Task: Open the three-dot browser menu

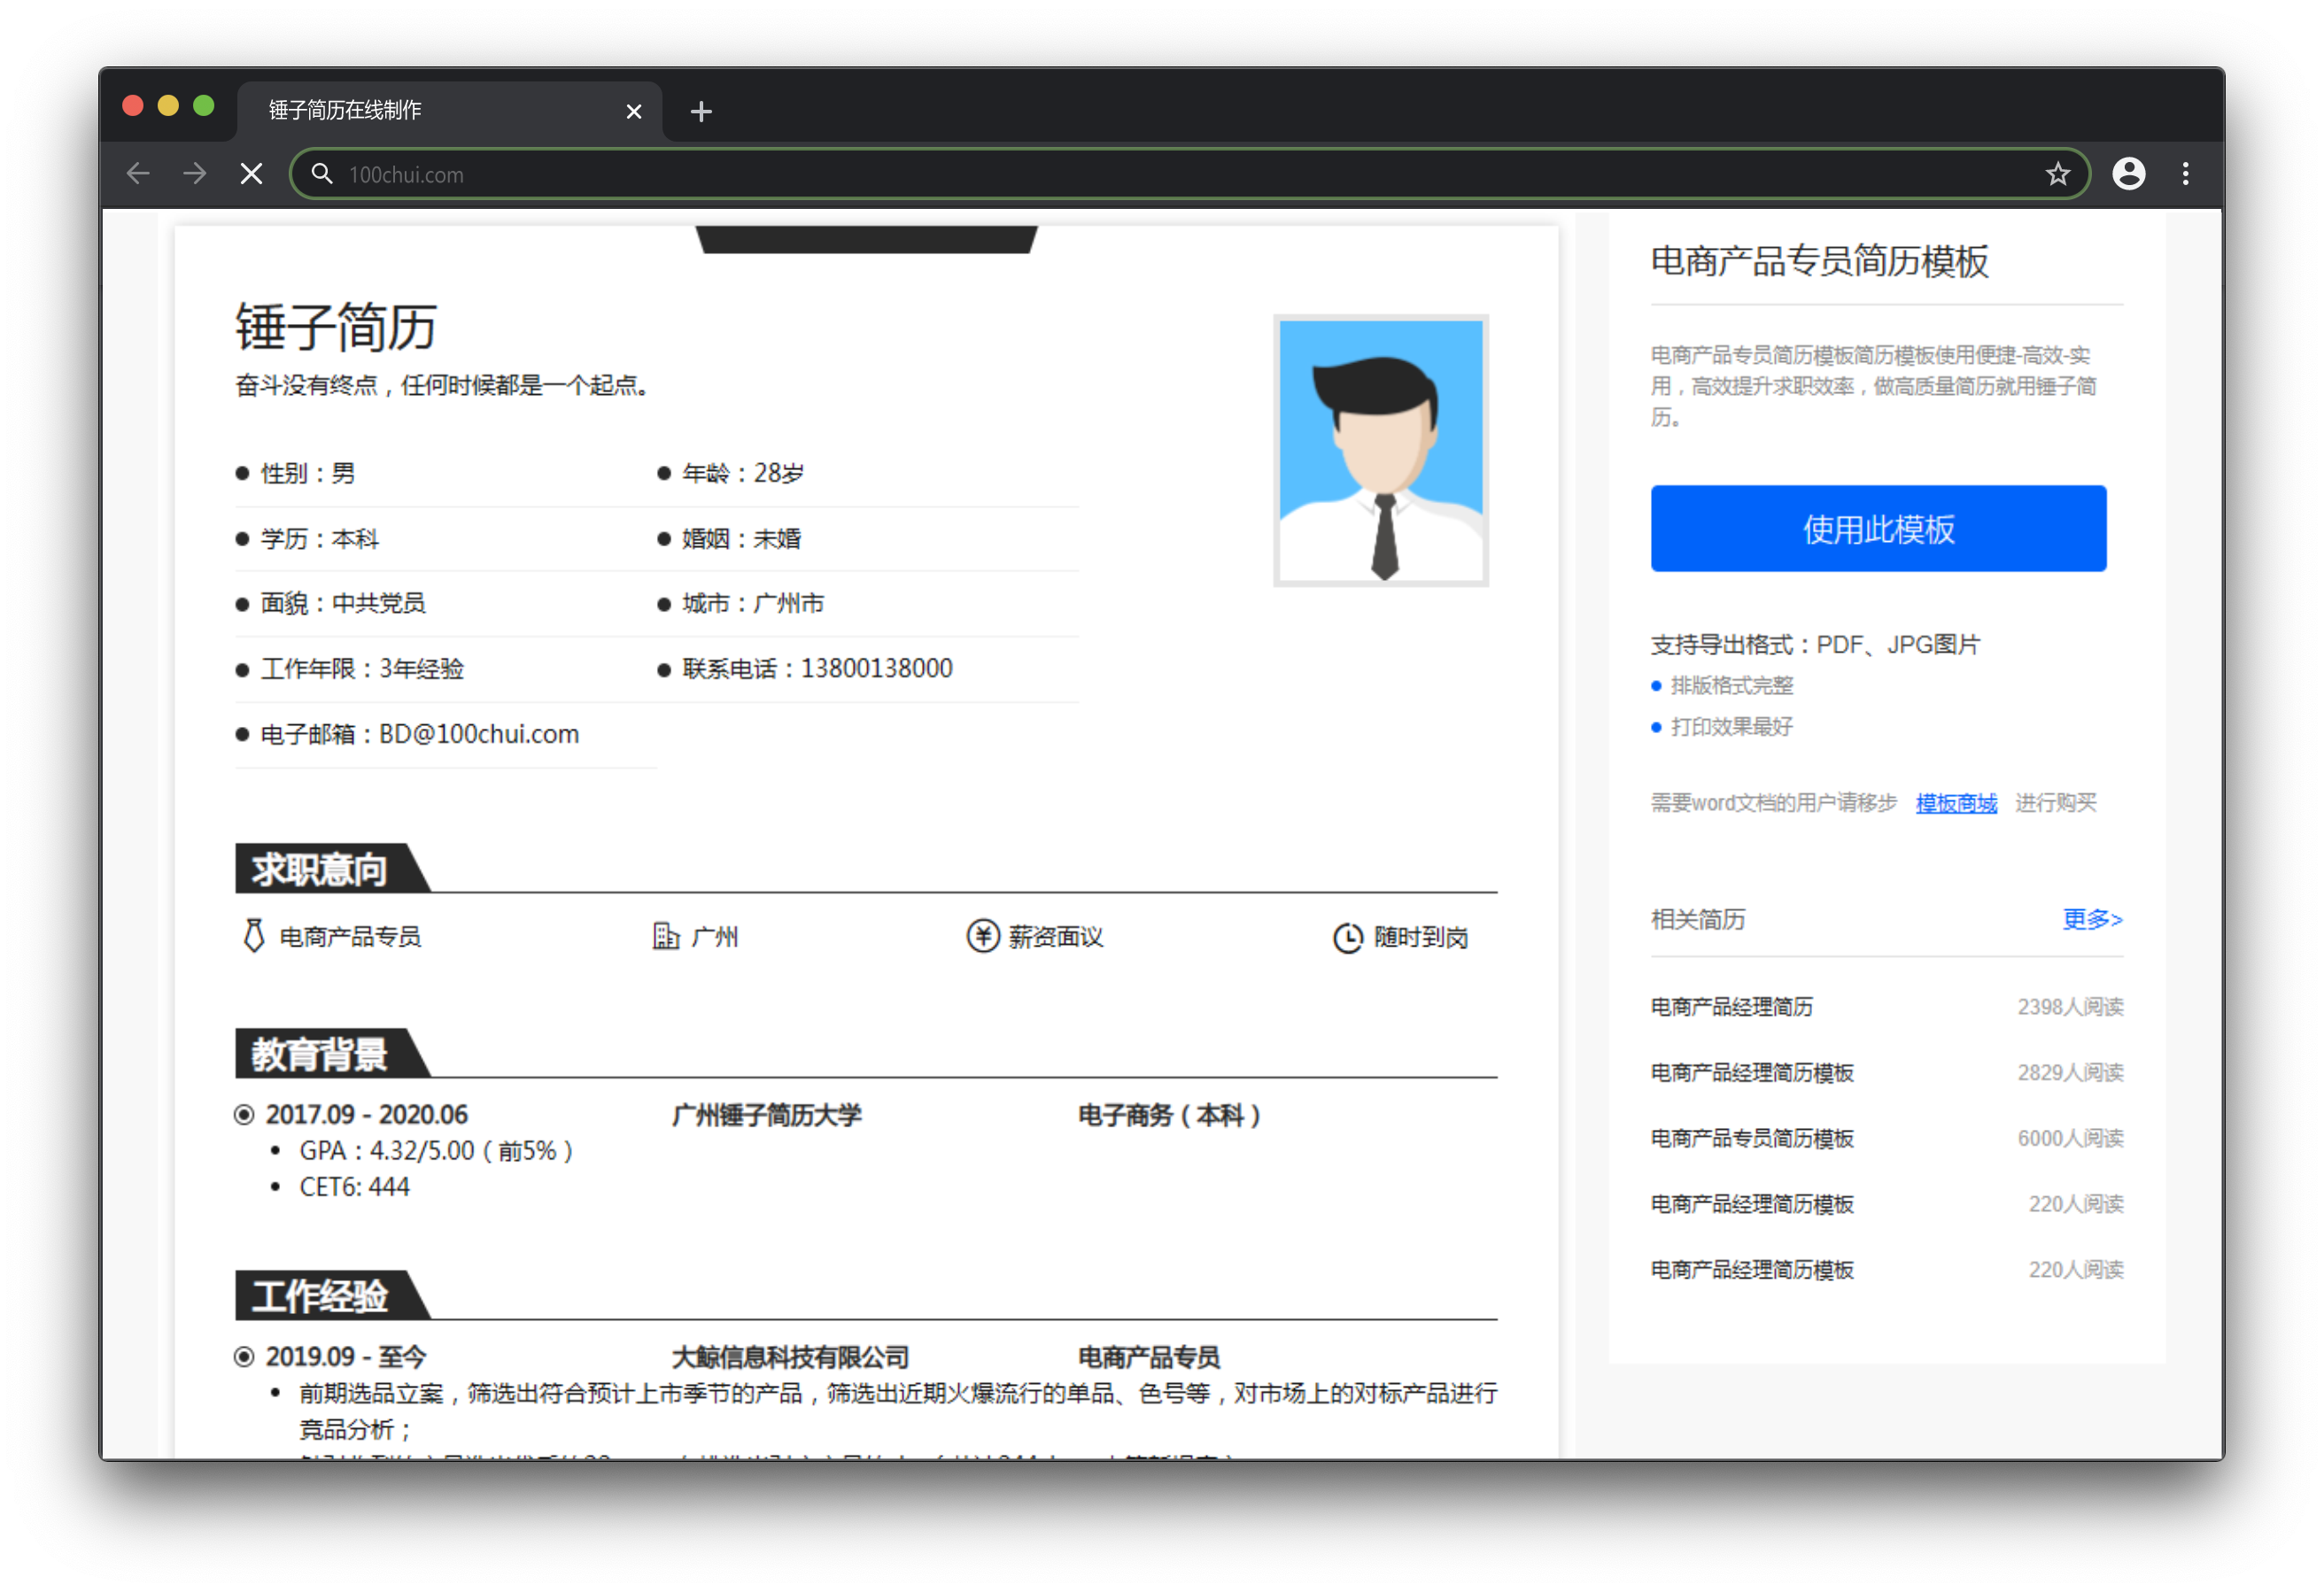Action: coord(2185,174)
